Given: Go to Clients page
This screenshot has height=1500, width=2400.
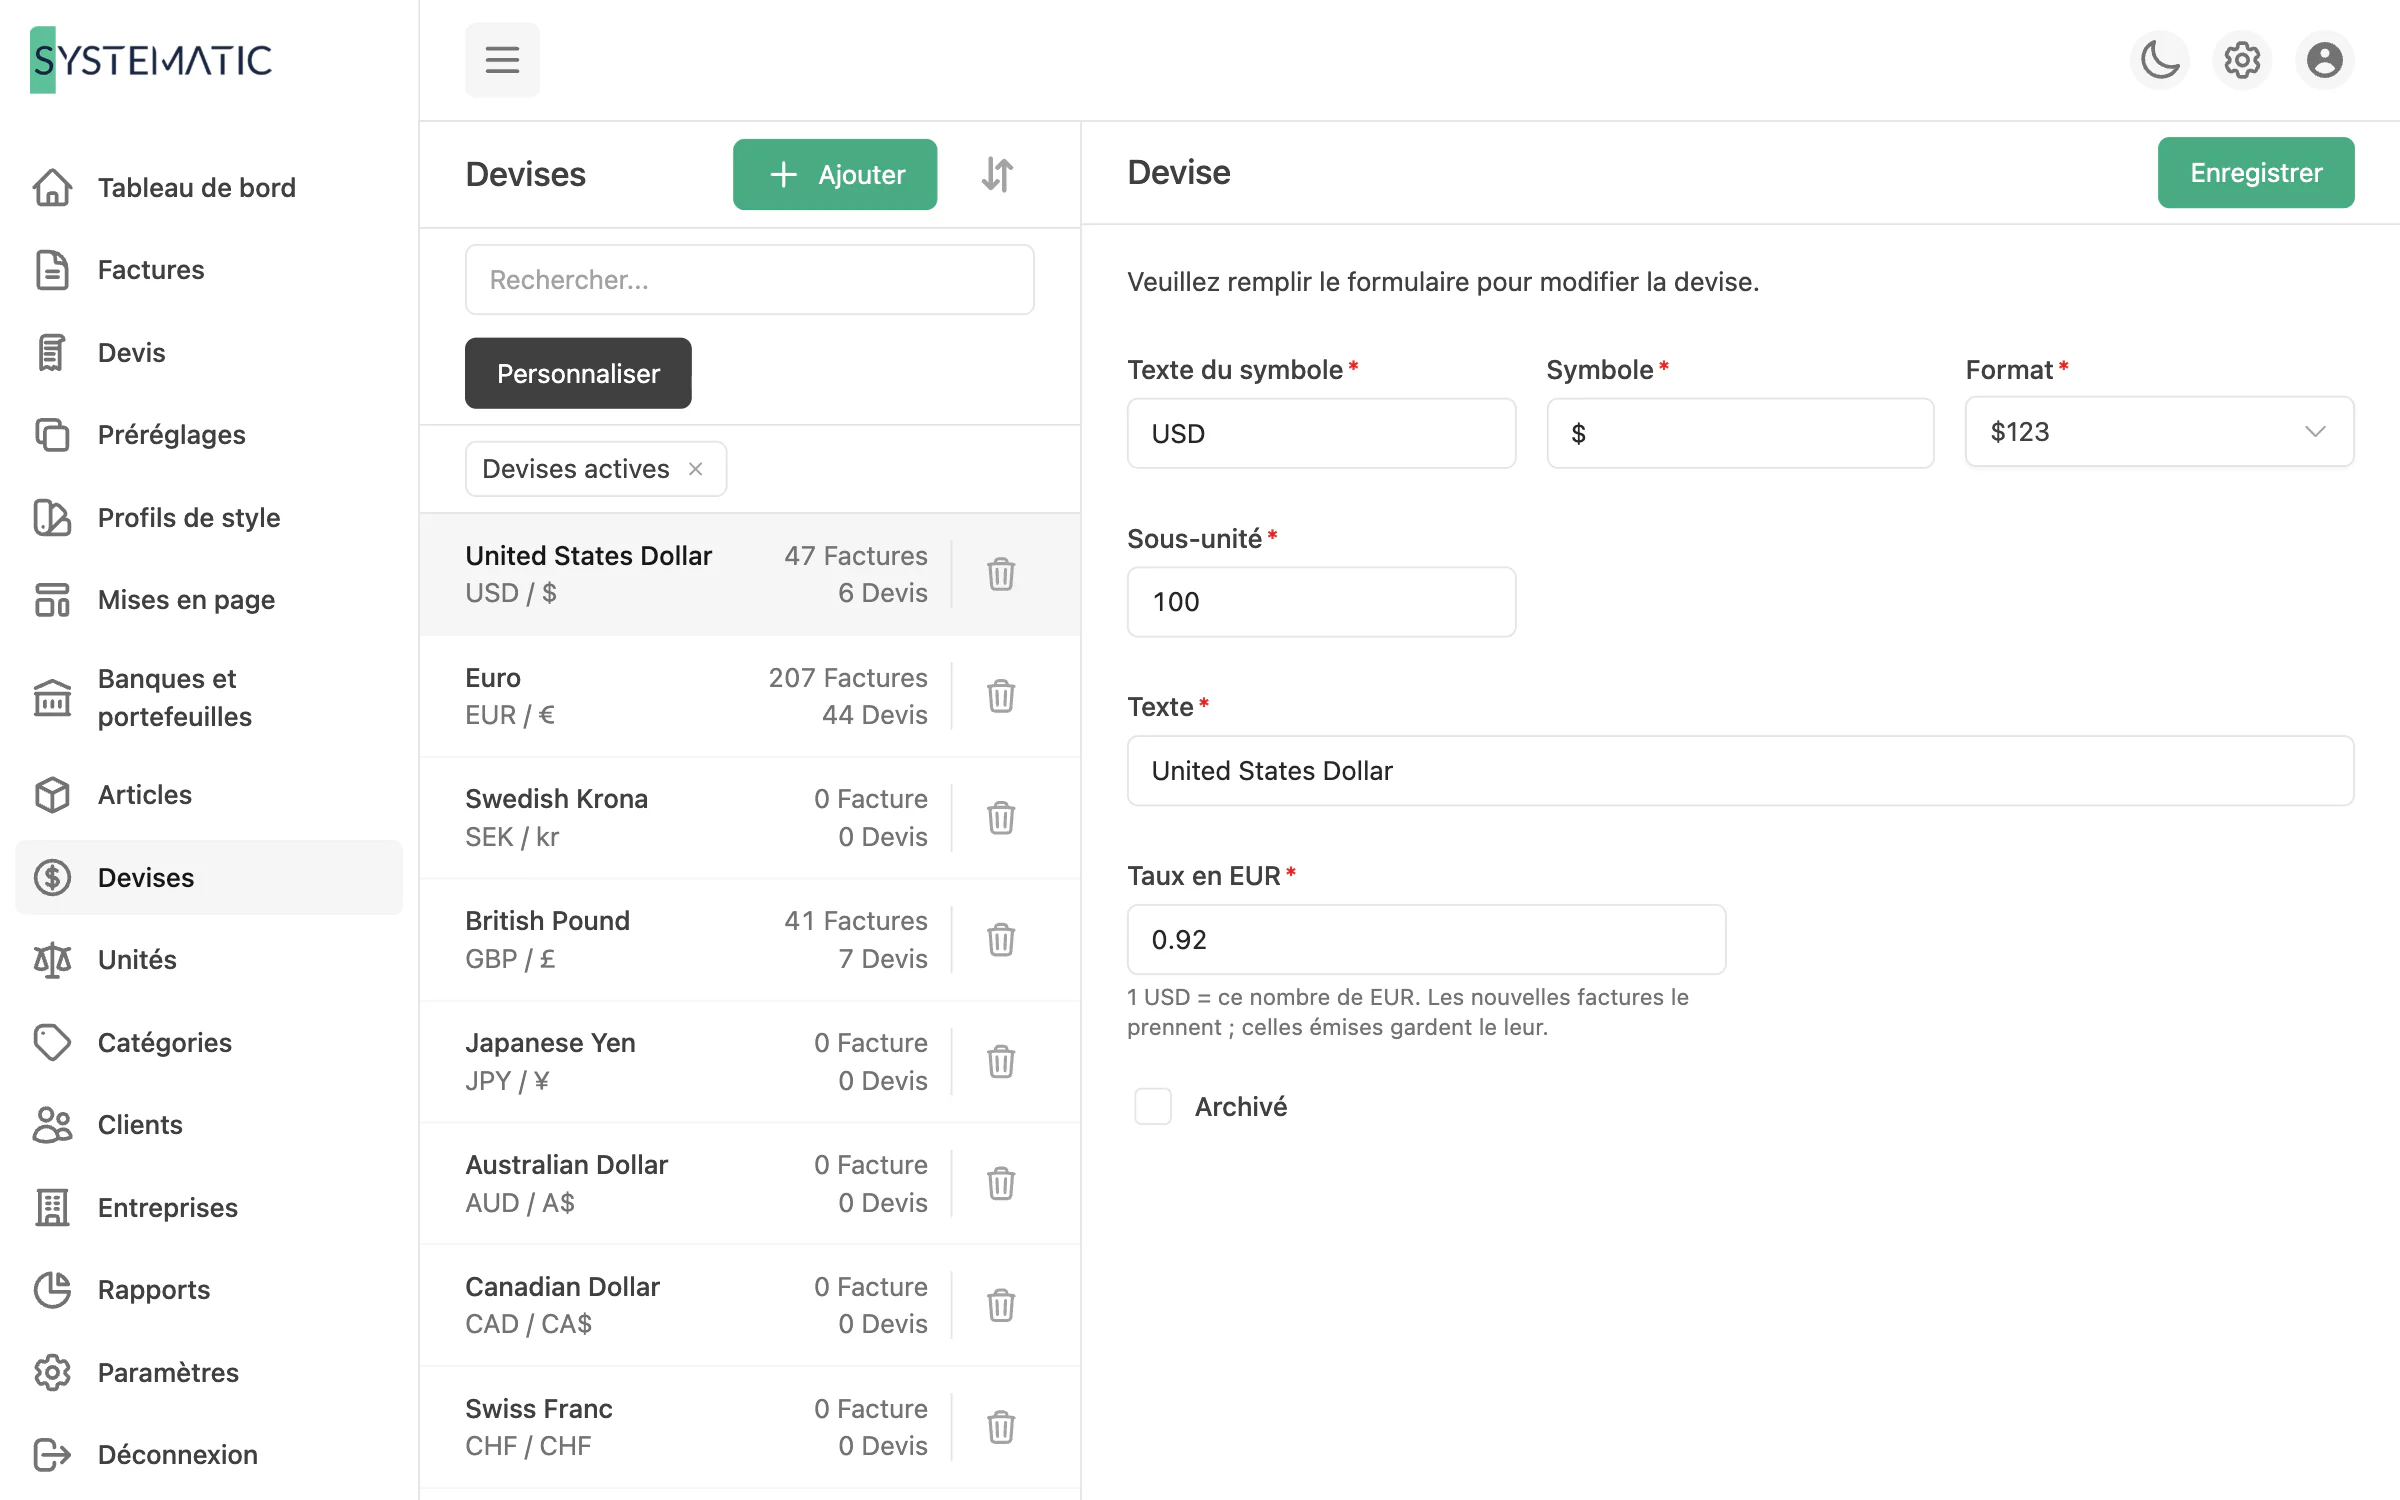Looking at the screenshot, I should (208, 1125).
